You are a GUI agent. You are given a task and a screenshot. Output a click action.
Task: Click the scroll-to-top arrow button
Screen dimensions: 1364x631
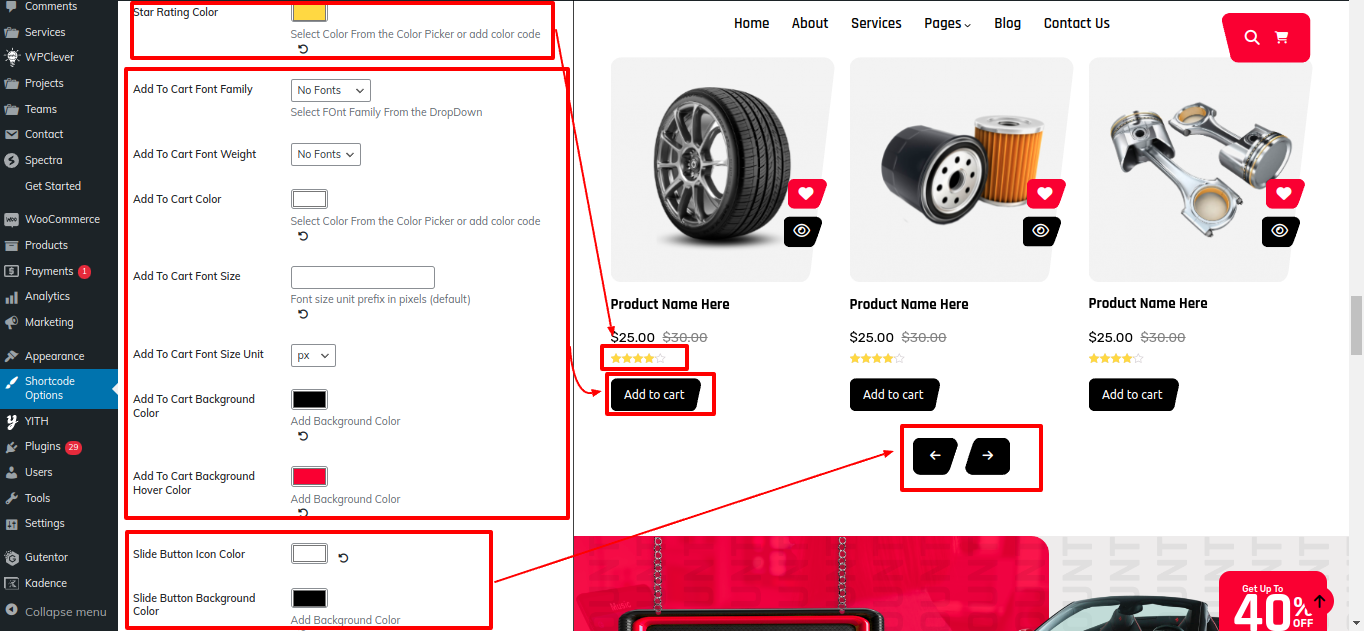(x=1319, y=601)
